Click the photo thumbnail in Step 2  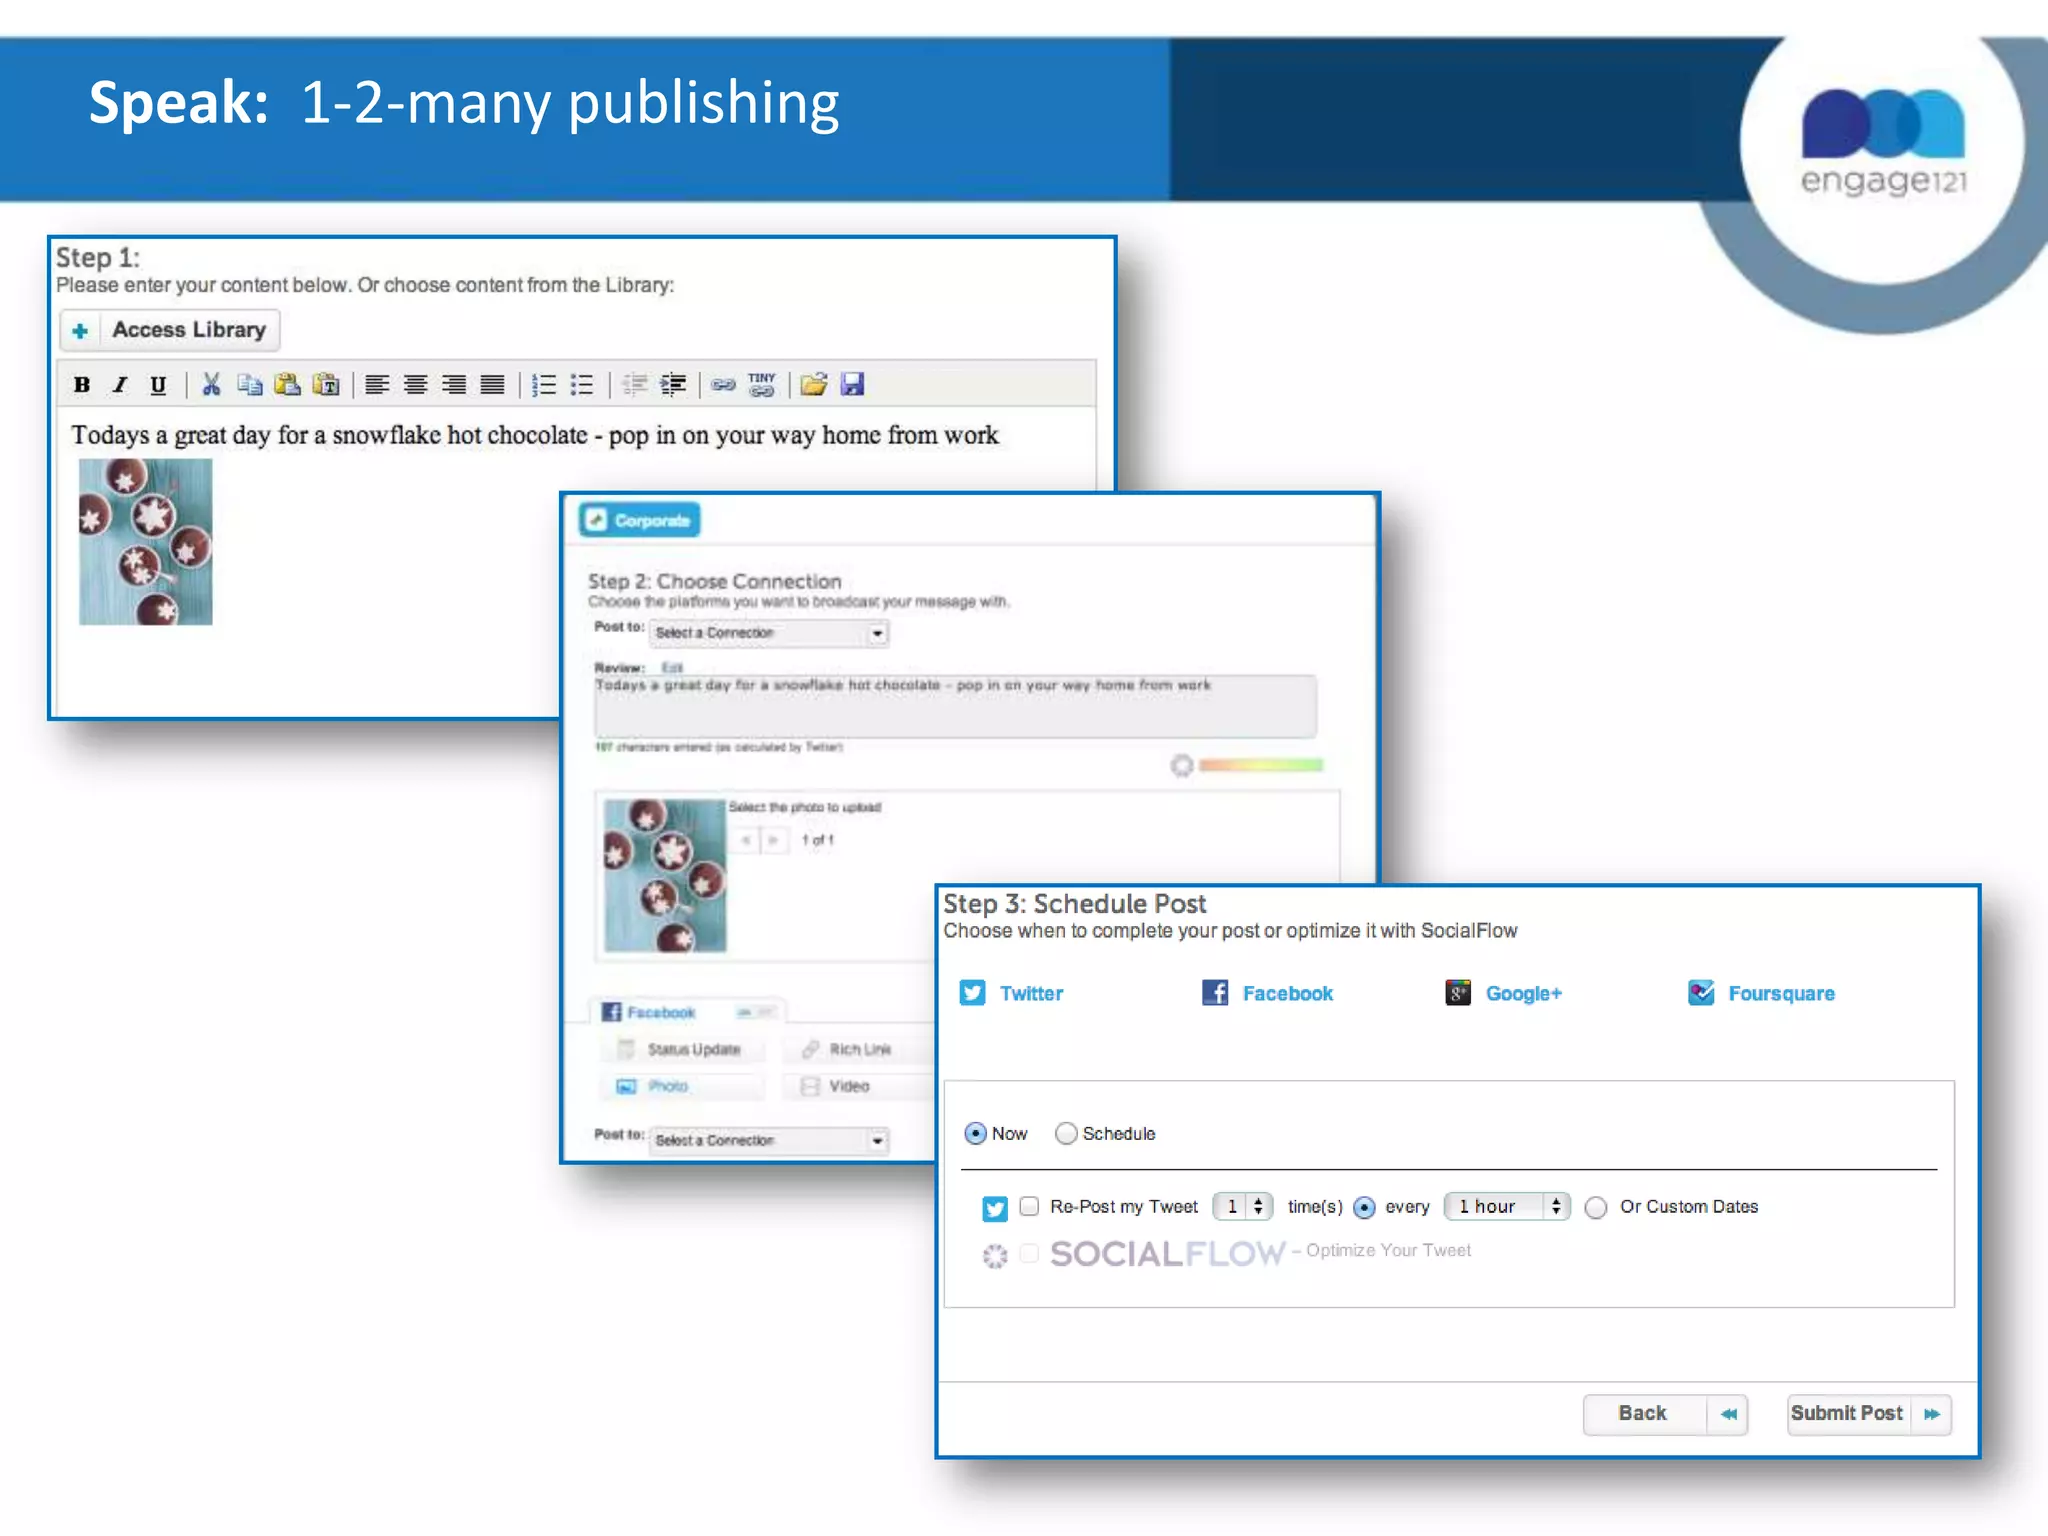pyautogui.click(x=665, y=875)
